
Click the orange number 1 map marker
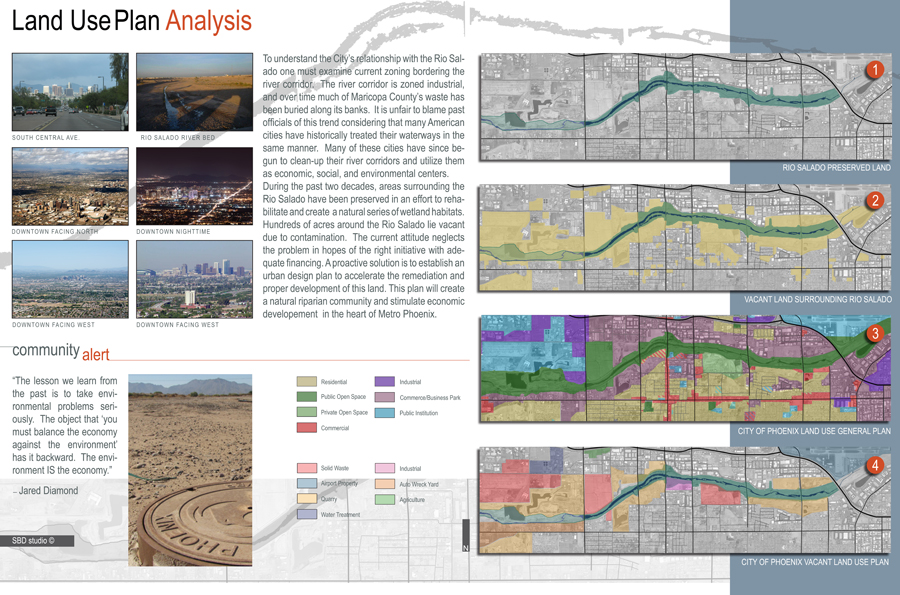click(x=875, y=70)
